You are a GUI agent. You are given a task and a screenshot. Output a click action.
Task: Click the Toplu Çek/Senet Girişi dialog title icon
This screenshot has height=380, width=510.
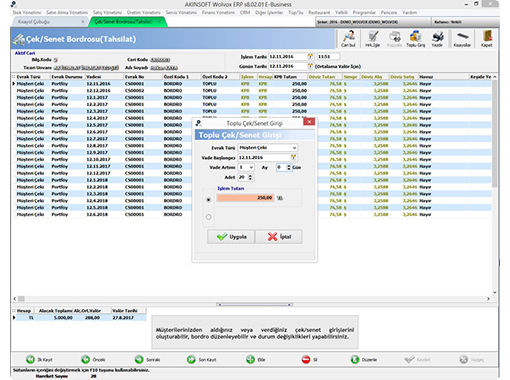(199, 123)
